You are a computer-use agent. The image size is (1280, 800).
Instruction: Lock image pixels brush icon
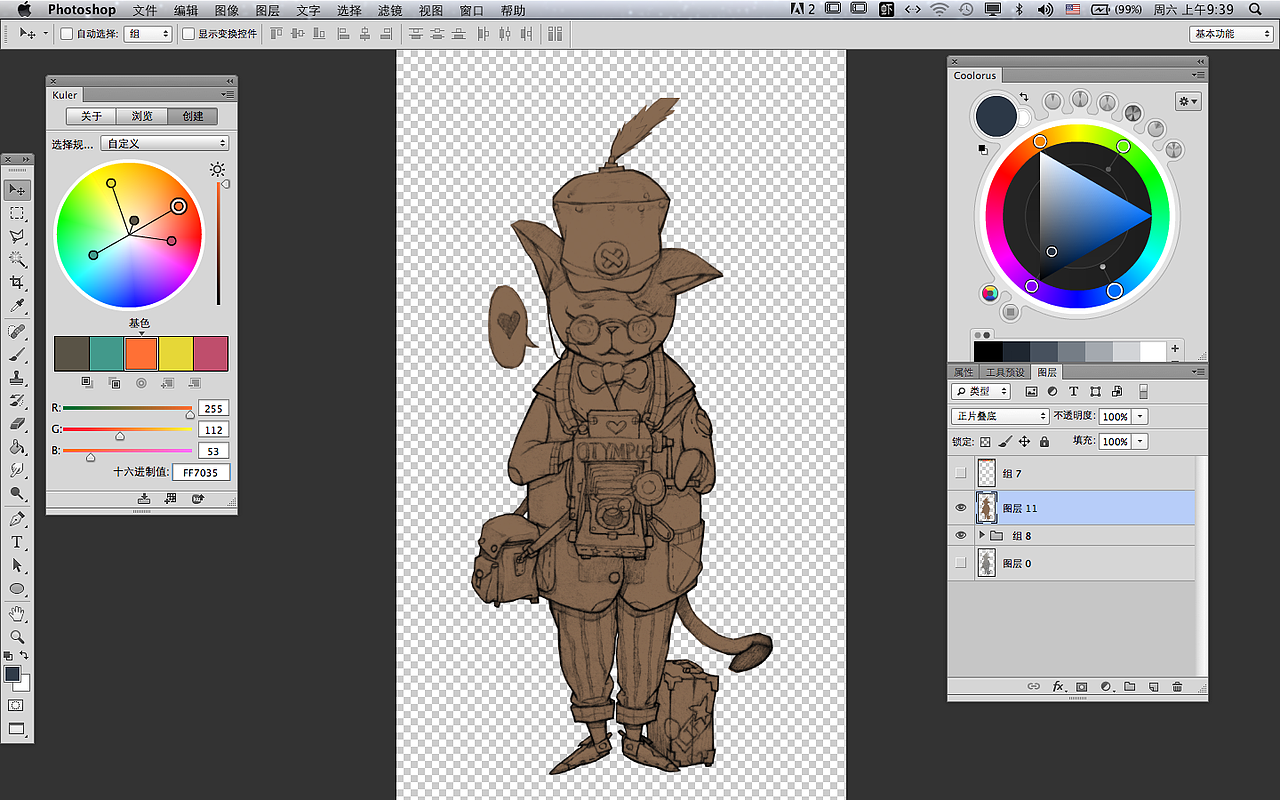click(x=1005, y=441)
